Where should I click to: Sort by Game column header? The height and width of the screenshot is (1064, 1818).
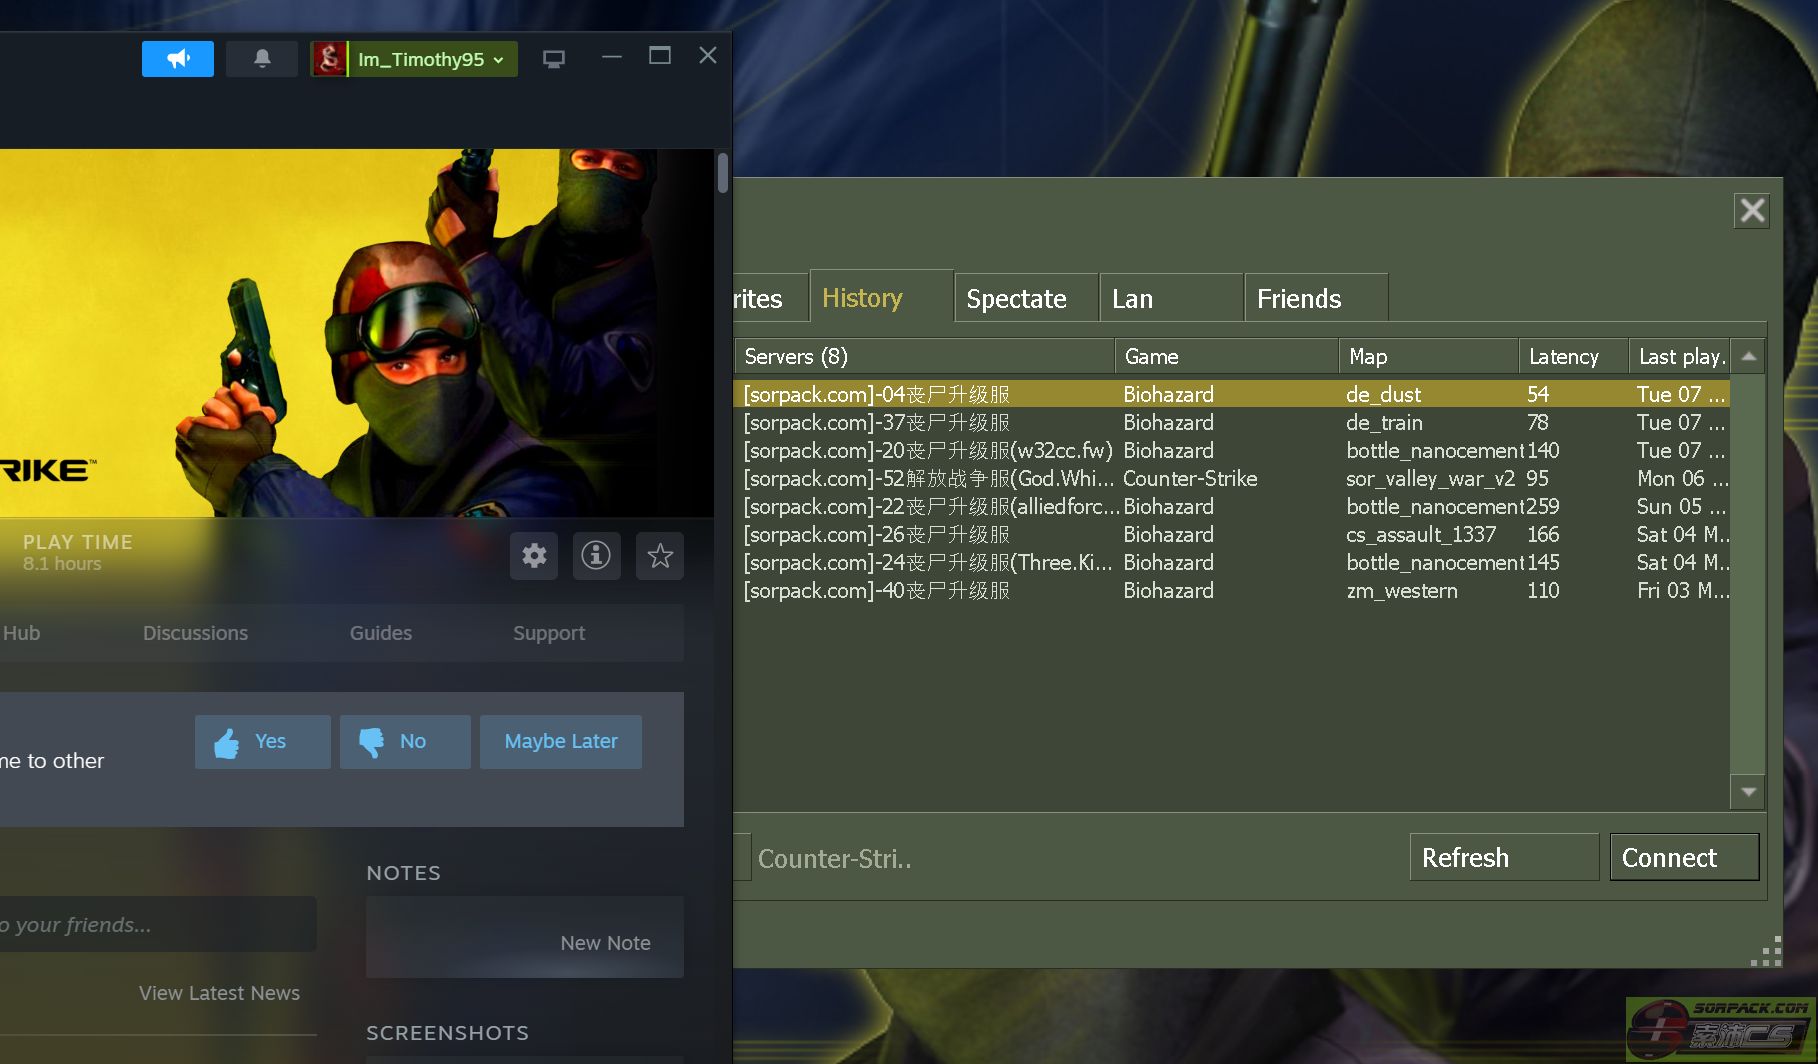(x=1227, y=356)
